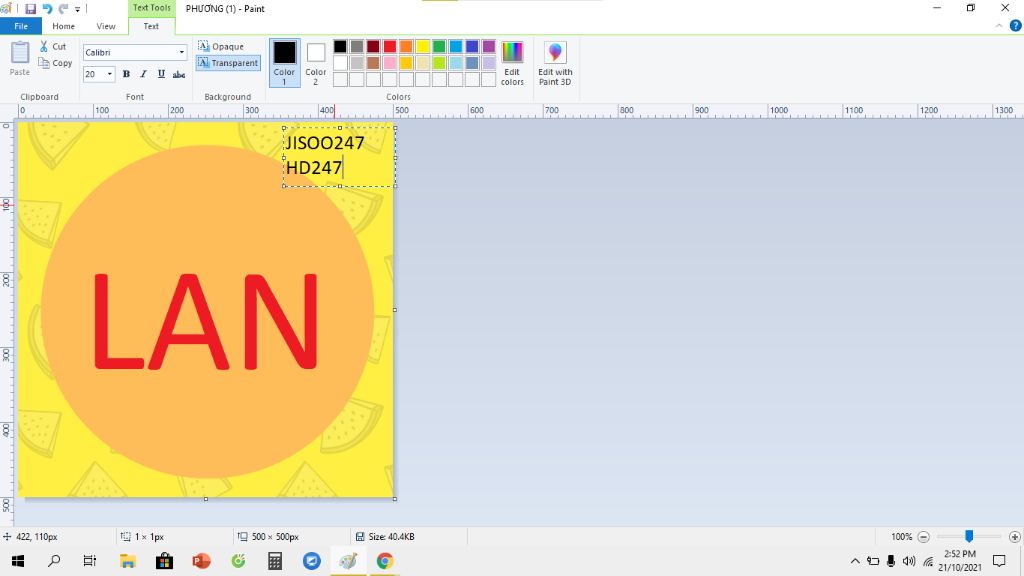The image size is (1024, 576).
Task: Open Customize Quick Access Toolbar dropdown
Action: pyautogui.click(x=77, y=10)
